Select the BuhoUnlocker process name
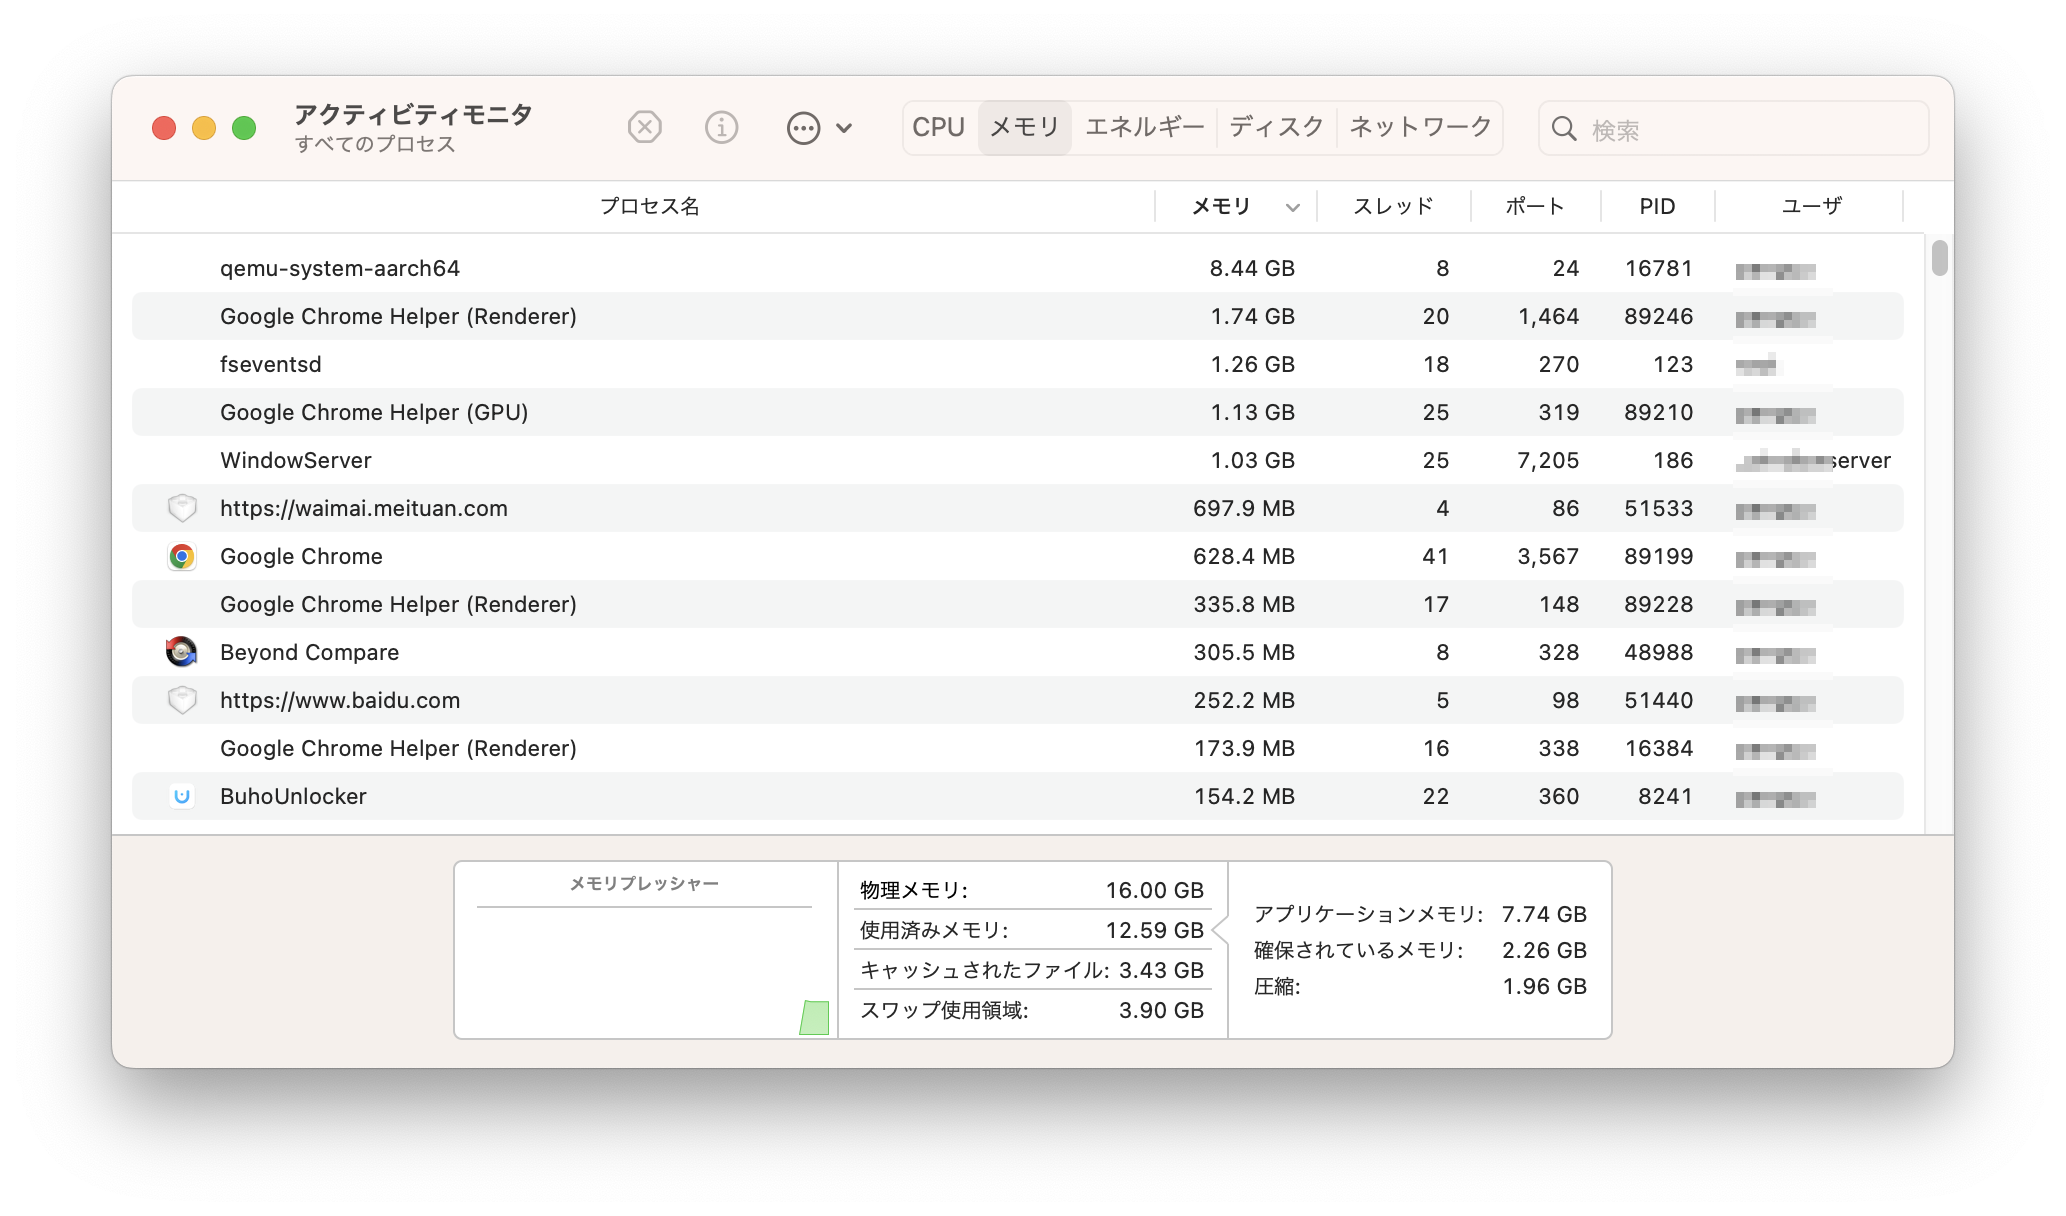2066x1216 pixels. coord(293,796)
